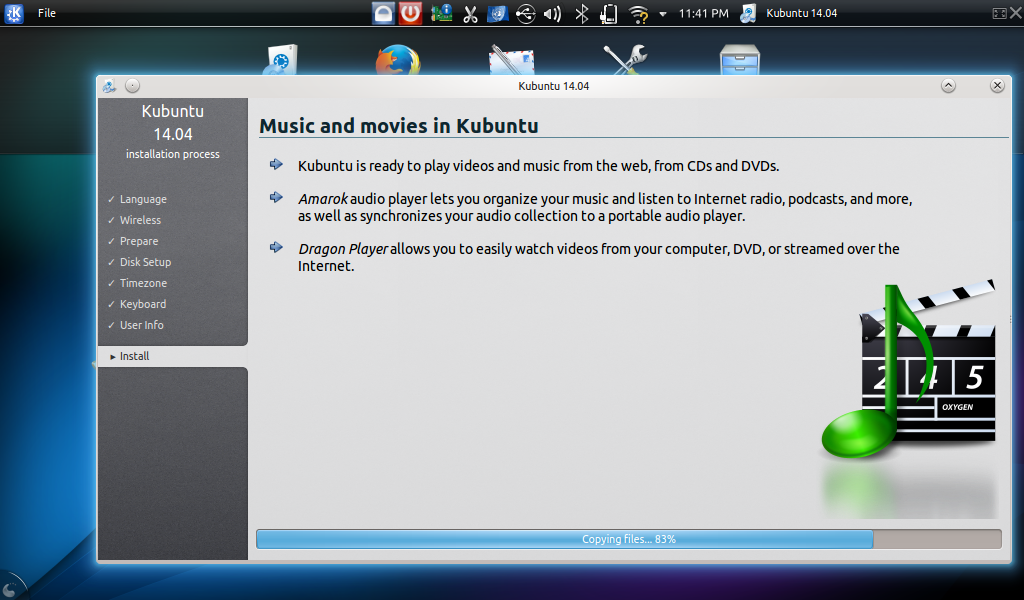Screen dimensions: 1024x600
Task: Open the clipboard scissors icon
Action: point(470,14)
